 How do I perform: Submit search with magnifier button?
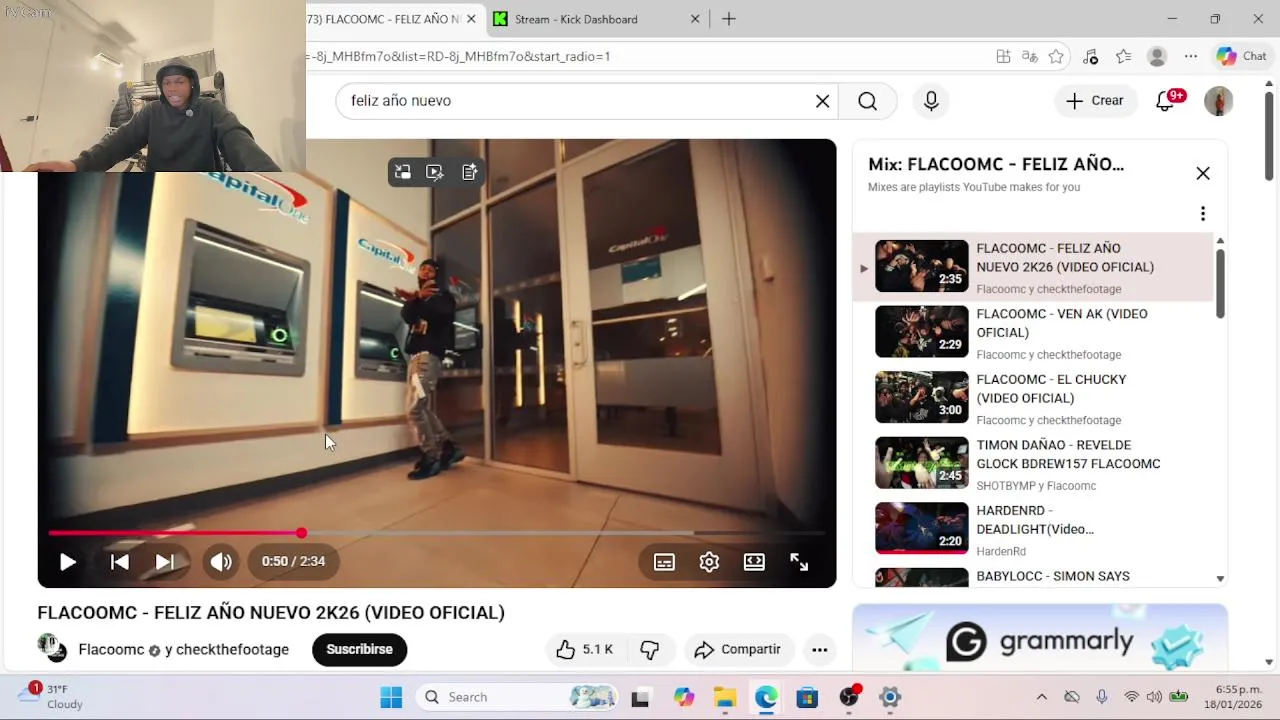click(x=868, y=101)
